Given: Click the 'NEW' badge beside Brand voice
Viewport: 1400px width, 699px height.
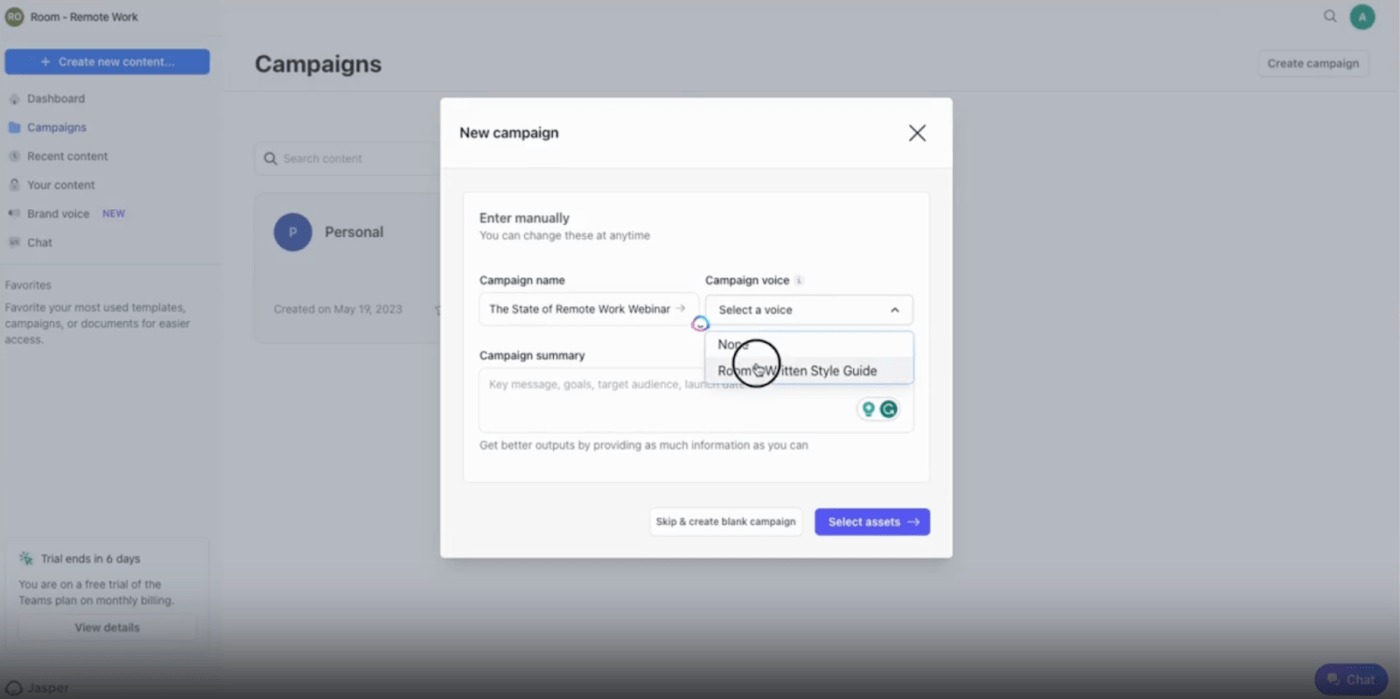Looking at the screenshot, I should [114, 214].
